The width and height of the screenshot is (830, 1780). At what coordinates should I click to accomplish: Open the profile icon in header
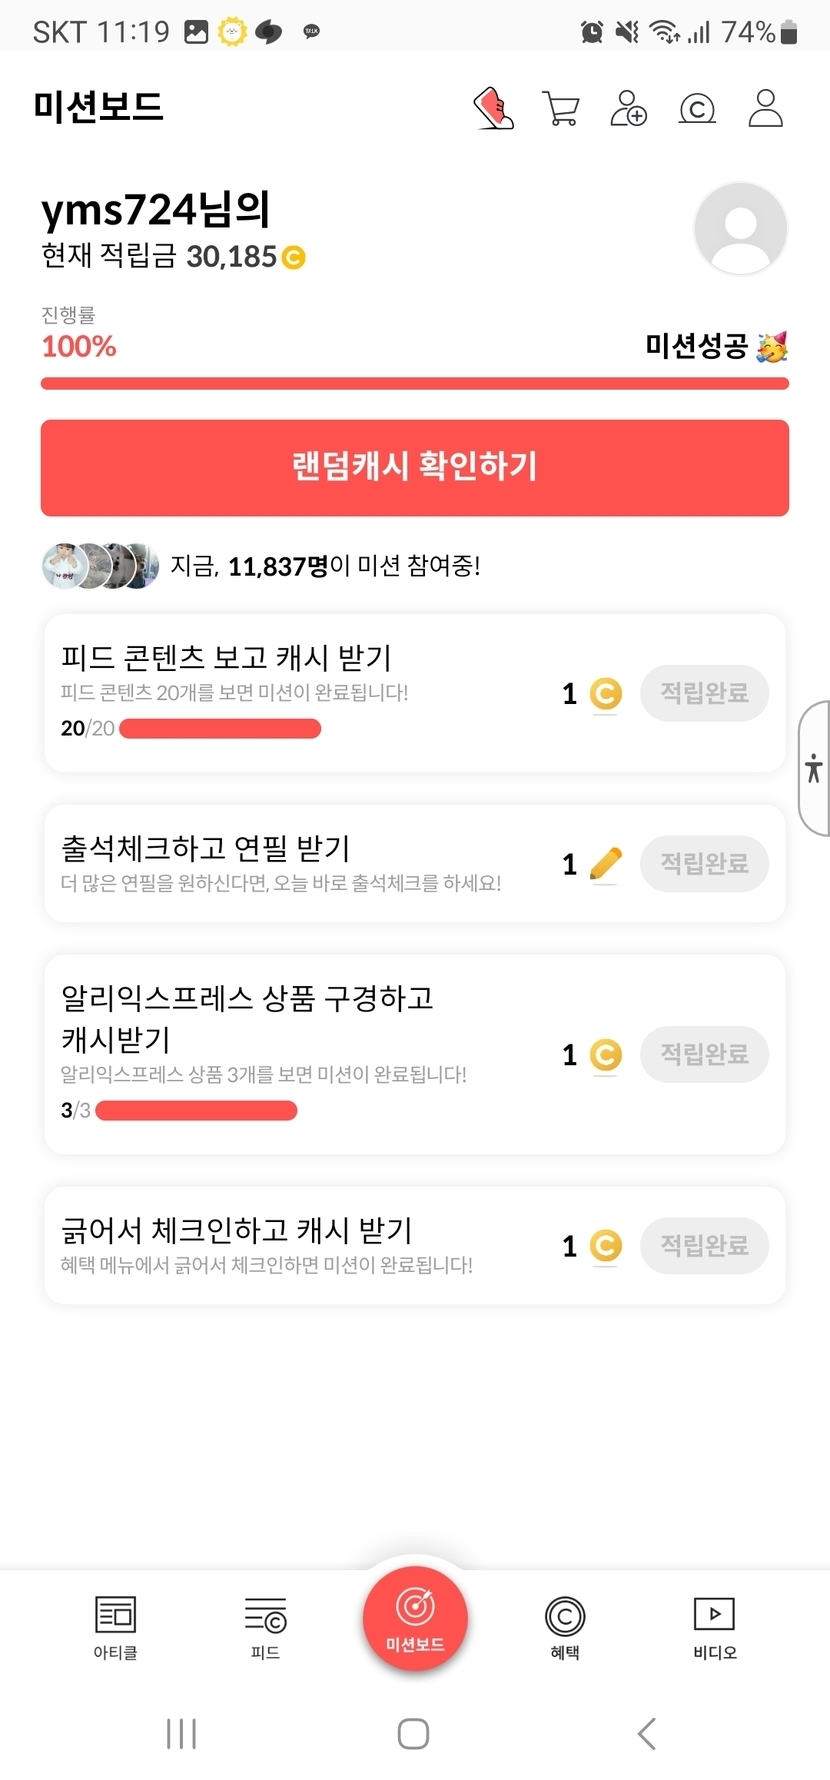765,109
